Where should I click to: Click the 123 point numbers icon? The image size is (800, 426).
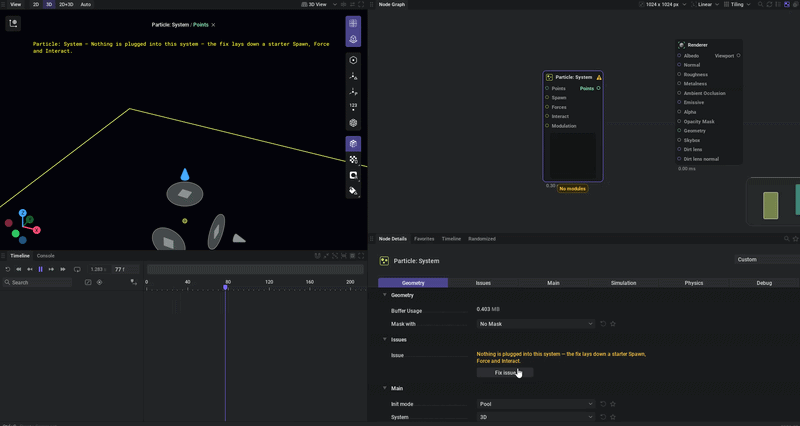pos(353,107)
